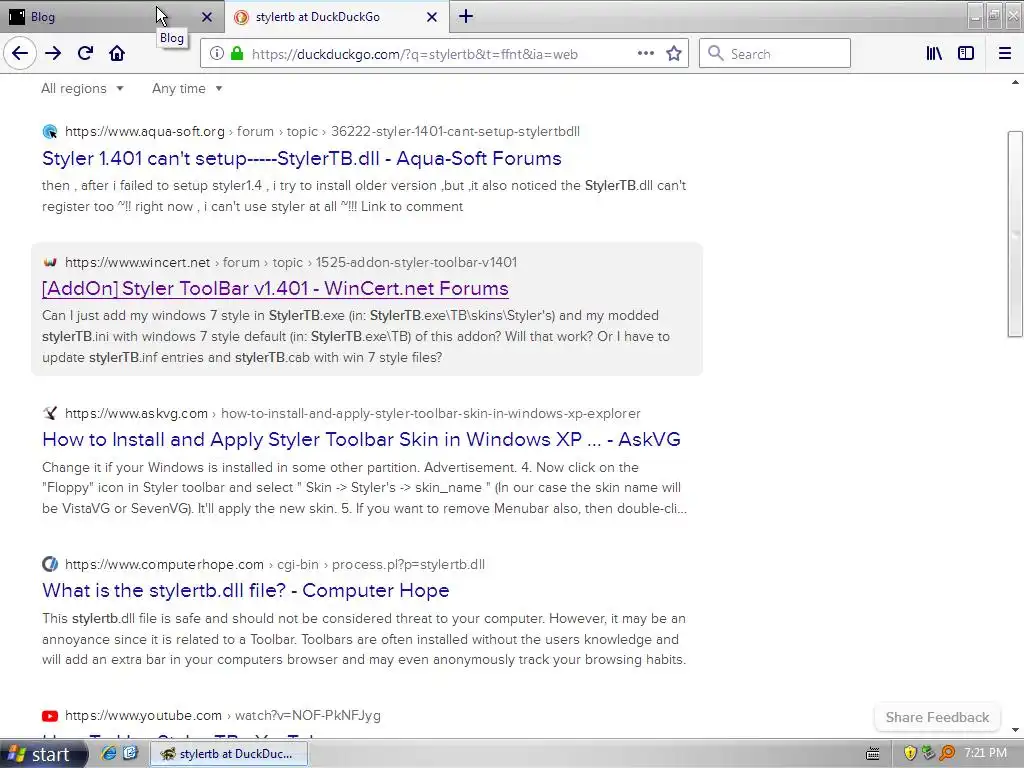Click the magnifier tray icon
The height and width of the screenshot is (768, 1024).
[947, 754]
